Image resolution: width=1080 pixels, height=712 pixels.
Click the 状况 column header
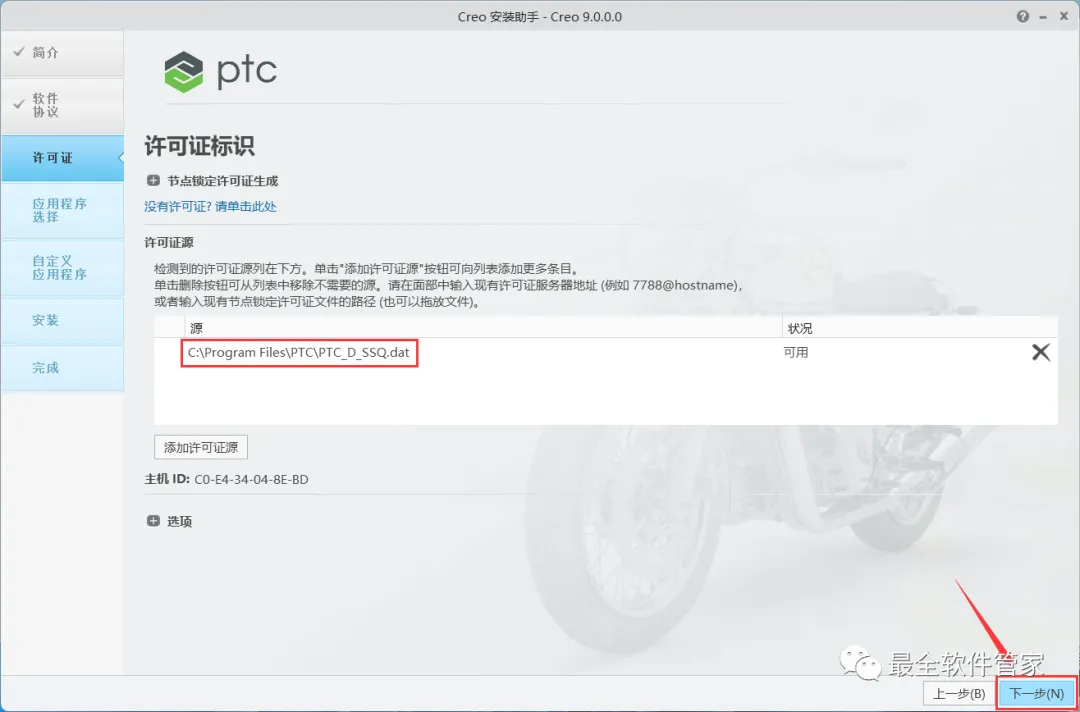pyautogui.click(x=920, y=328)
